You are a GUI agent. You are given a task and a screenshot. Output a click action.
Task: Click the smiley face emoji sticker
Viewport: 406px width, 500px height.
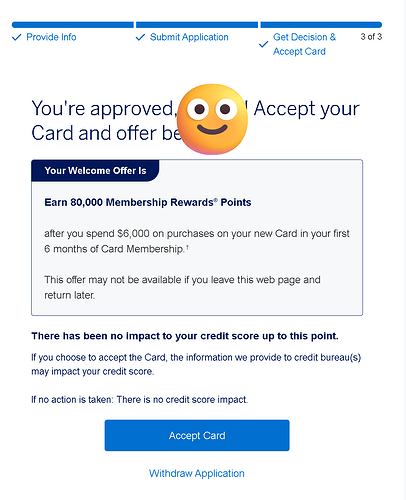212,119
